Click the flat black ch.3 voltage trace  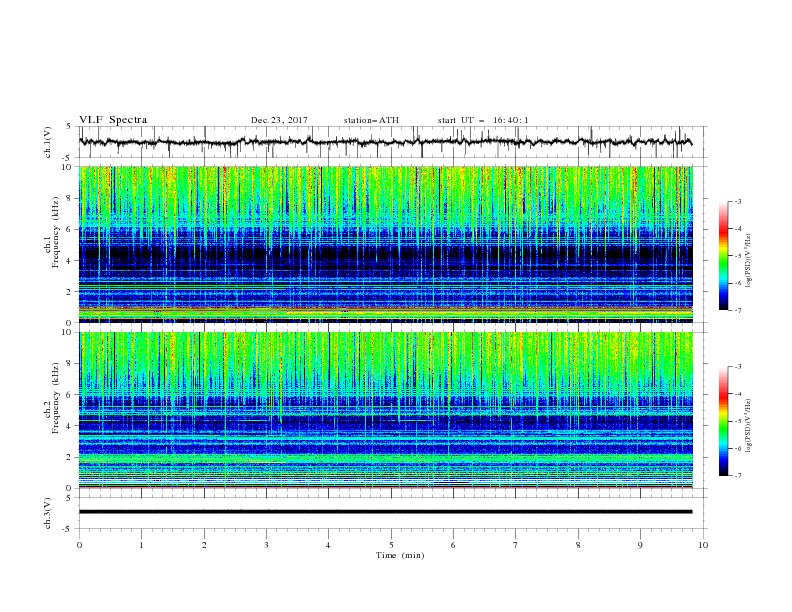[385, 512]
